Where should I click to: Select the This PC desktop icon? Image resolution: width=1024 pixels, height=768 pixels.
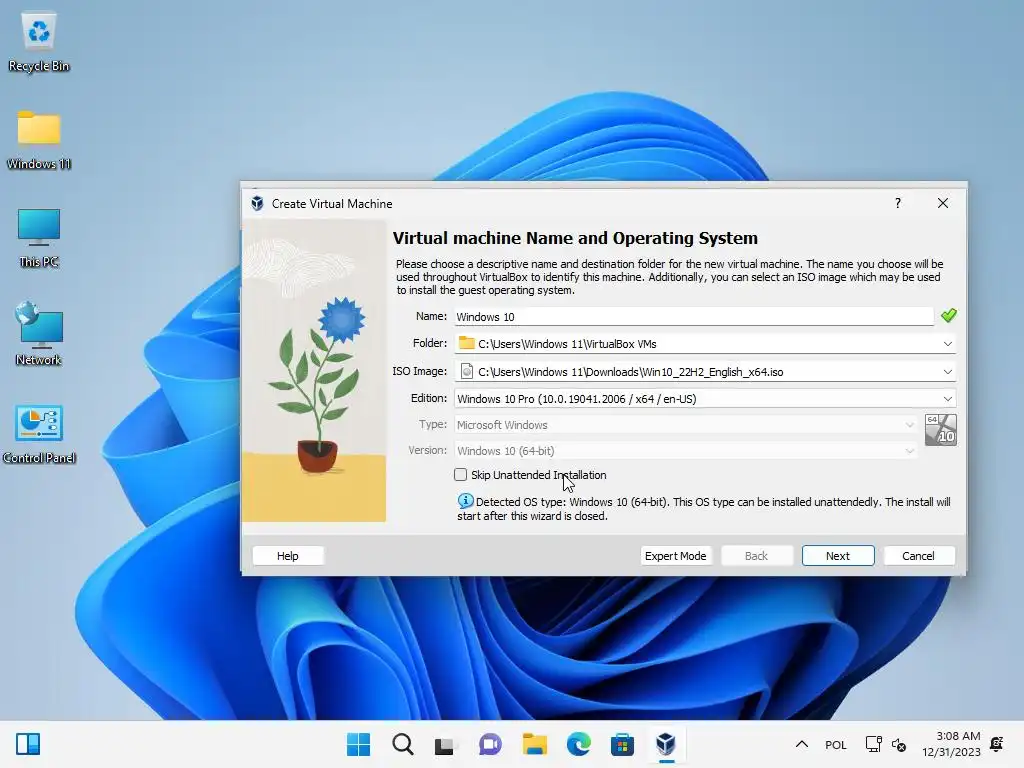pos(39,238)
